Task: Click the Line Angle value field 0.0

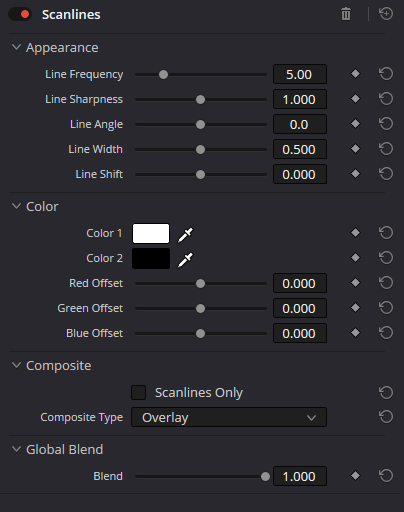Action: [x=300, y=124]
